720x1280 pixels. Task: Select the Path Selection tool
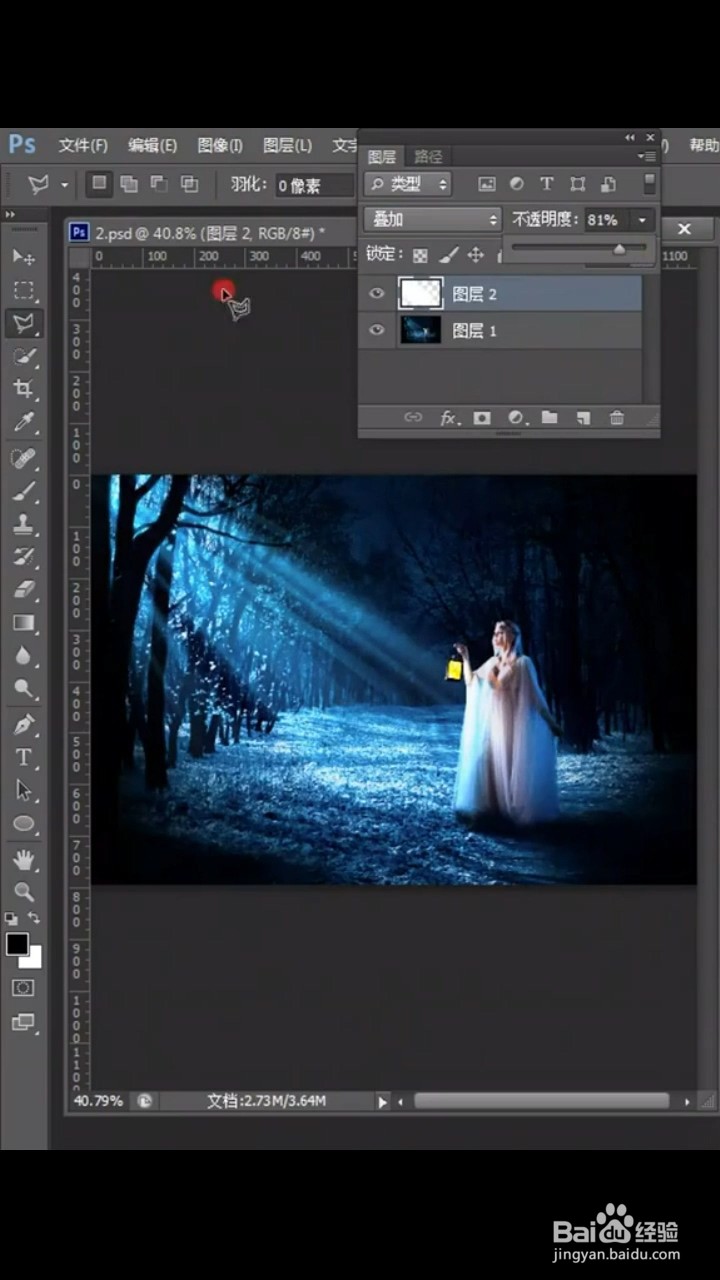24,791
